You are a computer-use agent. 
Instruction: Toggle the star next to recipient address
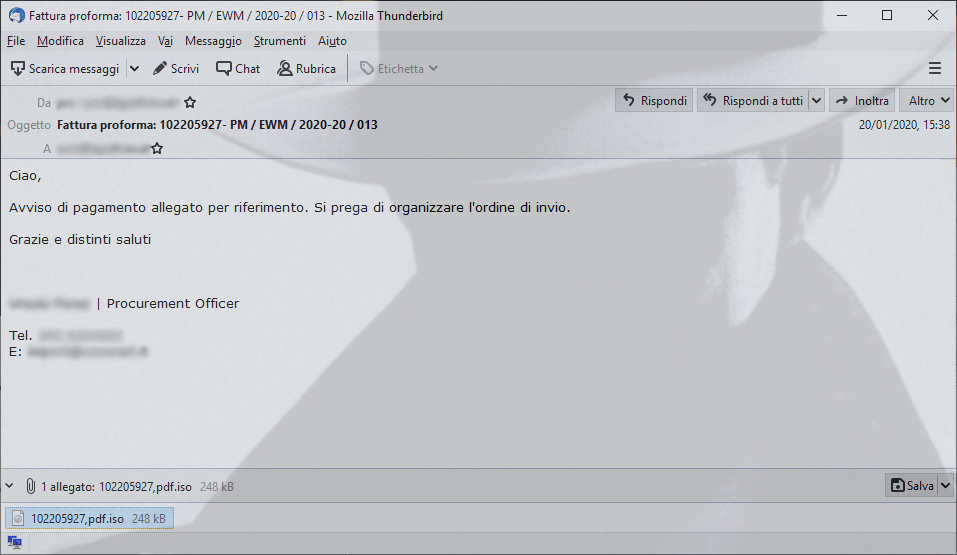click(157, 148)
